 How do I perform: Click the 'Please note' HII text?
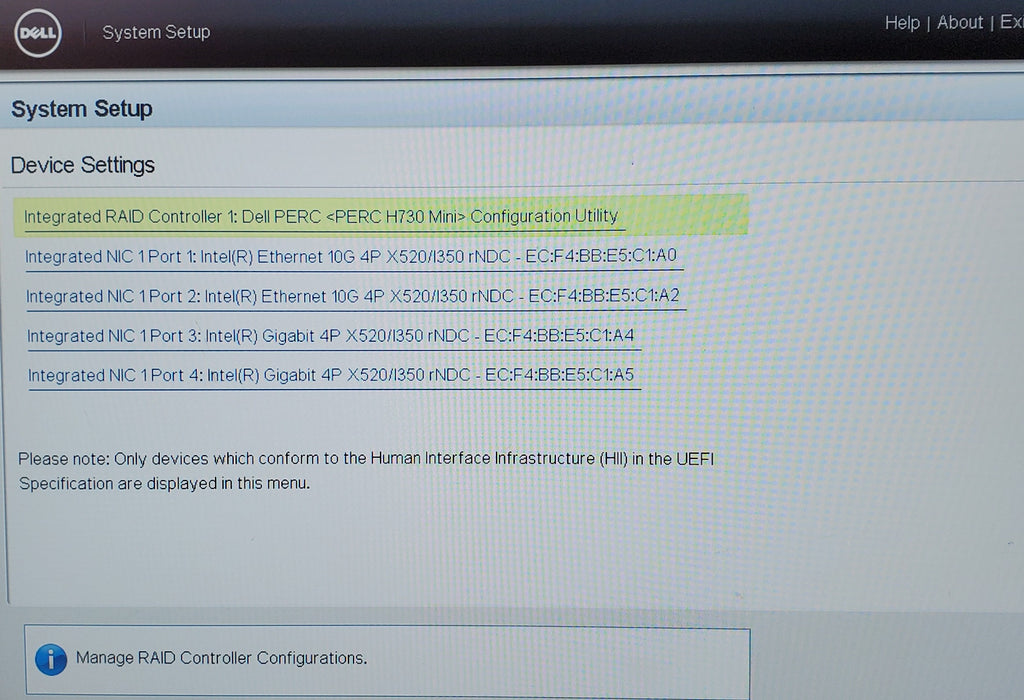(366, 471)
